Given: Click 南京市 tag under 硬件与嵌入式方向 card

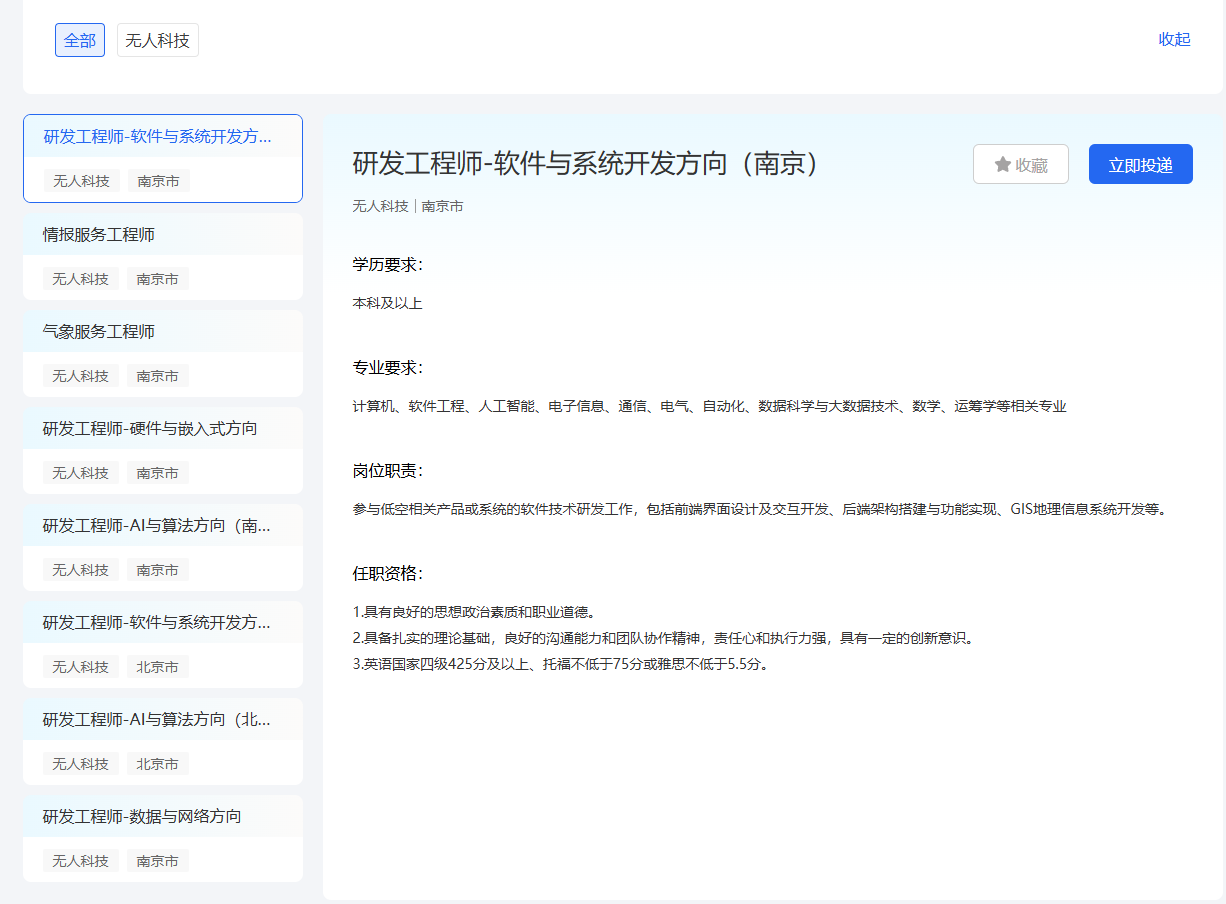Looking at the screenshot, I should (158, 473).
